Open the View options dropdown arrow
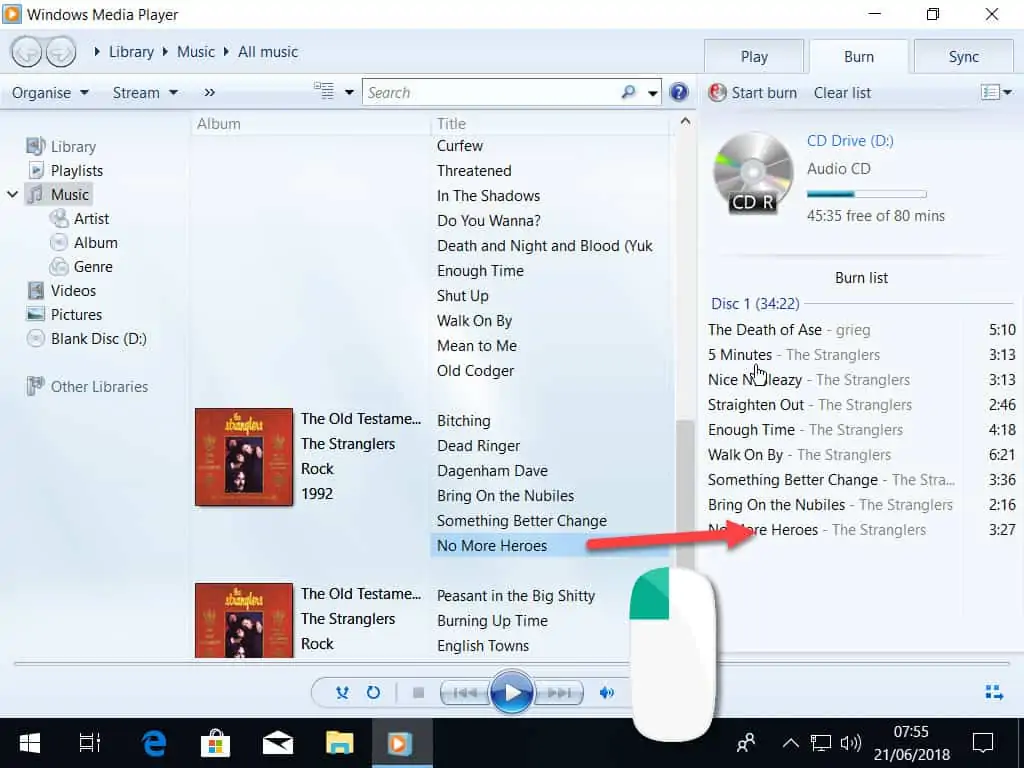The width and height of the screenshot is (1024, 768). point(349,92)
